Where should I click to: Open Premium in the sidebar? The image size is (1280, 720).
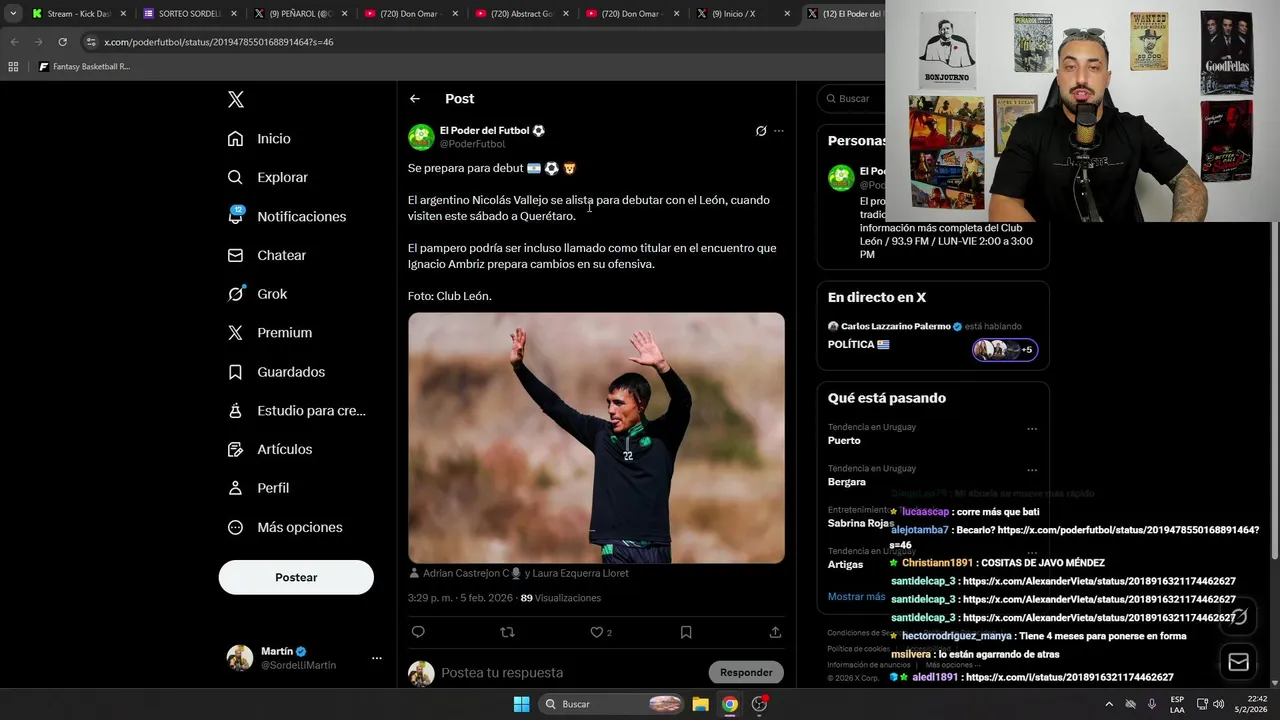pyautogui.click(x=269, y=333)
